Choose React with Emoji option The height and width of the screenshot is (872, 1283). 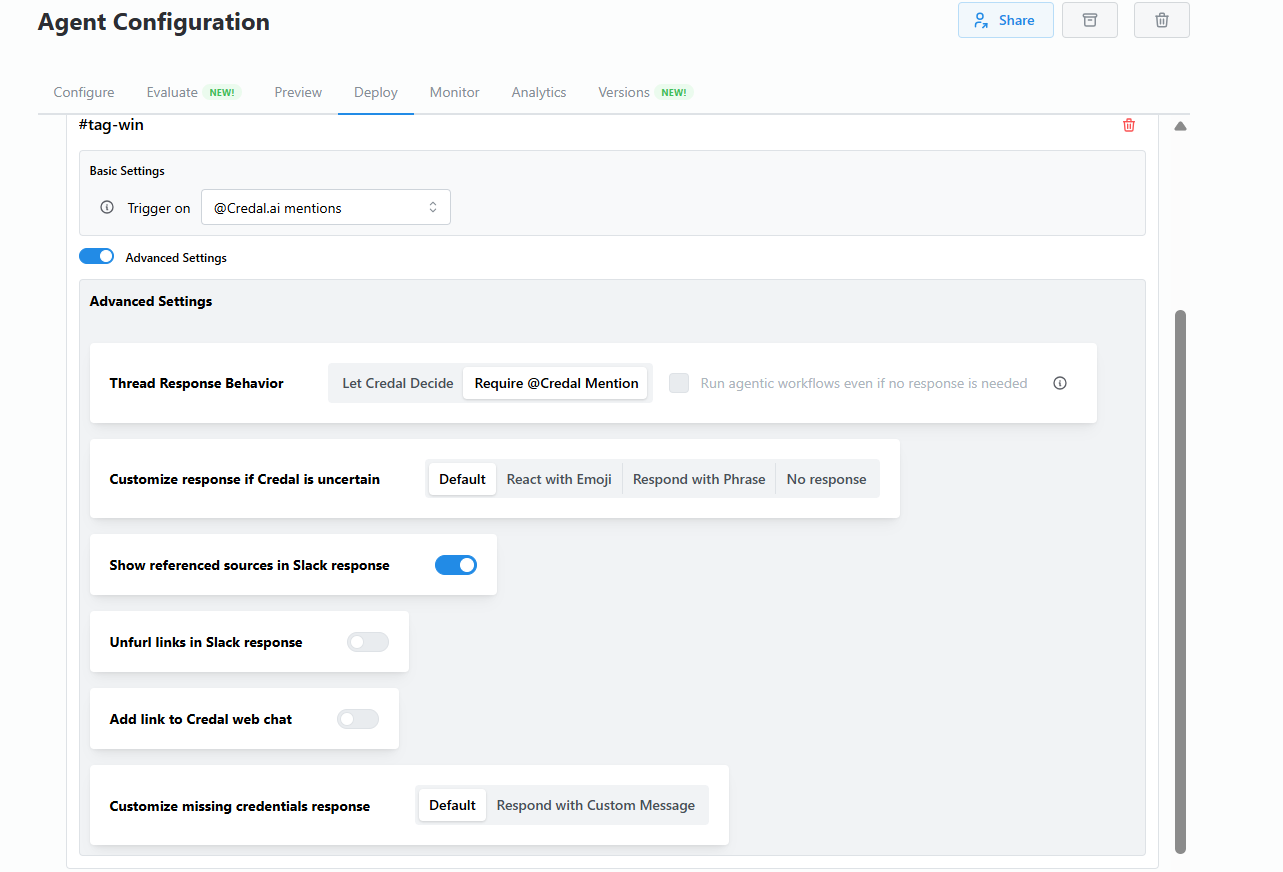[x=559, y=479]
